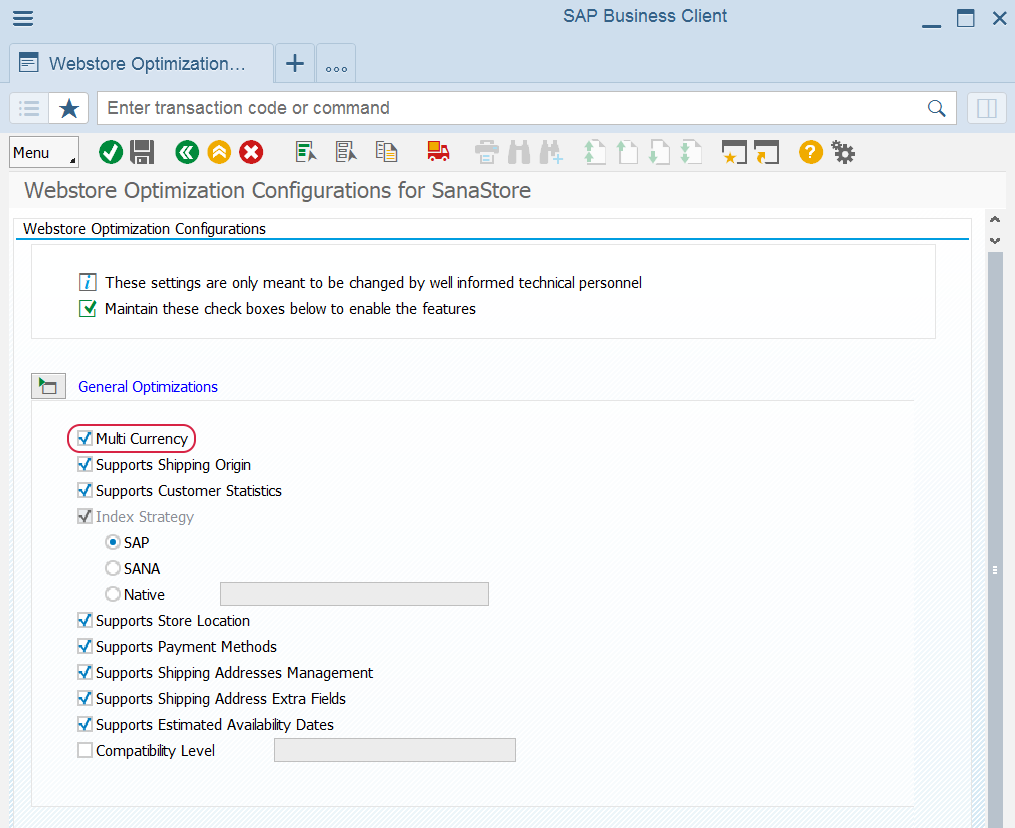The height and width of the screenshot is (828, 1015).
Task: Click the disabled Index Strategy checkbox
Action: (x=84, y=516)
